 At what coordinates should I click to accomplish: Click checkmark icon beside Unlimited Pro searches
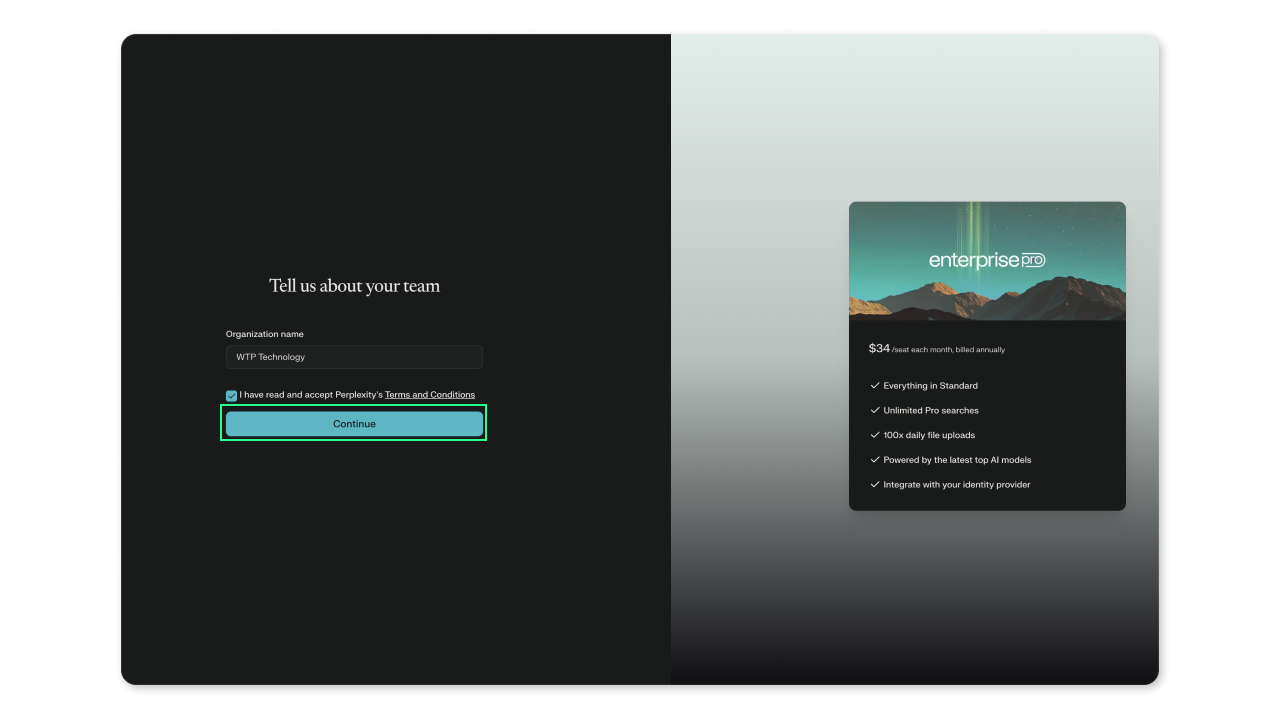point(875,410)
